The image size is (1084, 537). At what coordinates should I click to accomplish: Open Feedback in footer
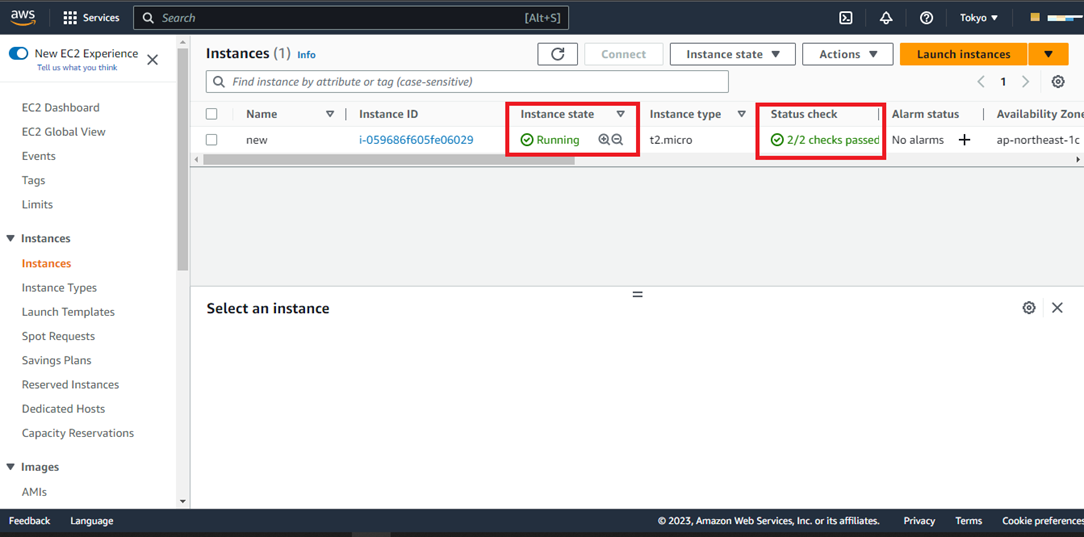[30, 520]
